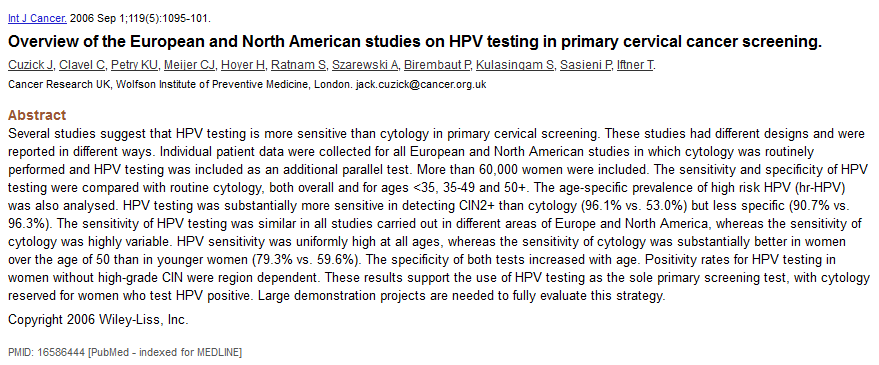
Task: Click the PubMed indexed for MEDLINE label
Action: pyautogui.click(x=165, y=352)
